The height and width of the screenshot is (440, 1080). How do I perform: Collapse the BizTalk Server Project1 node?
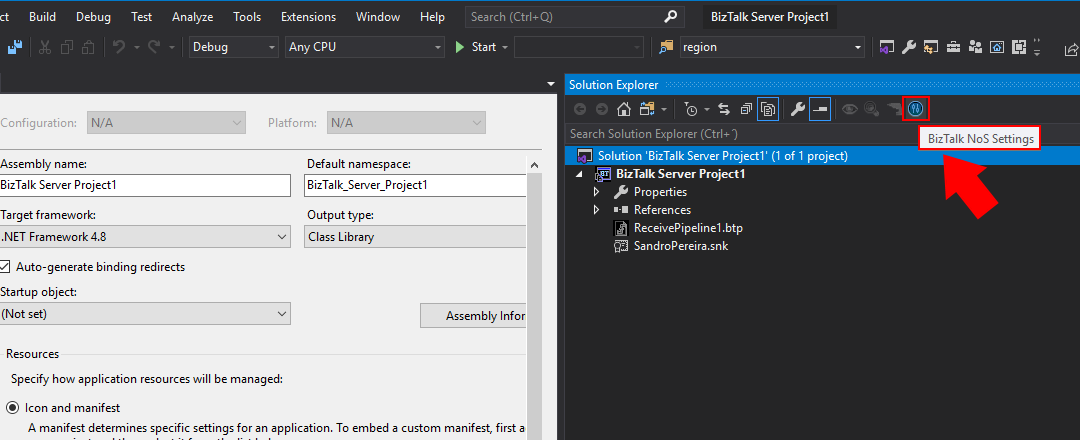pos(581,174)
